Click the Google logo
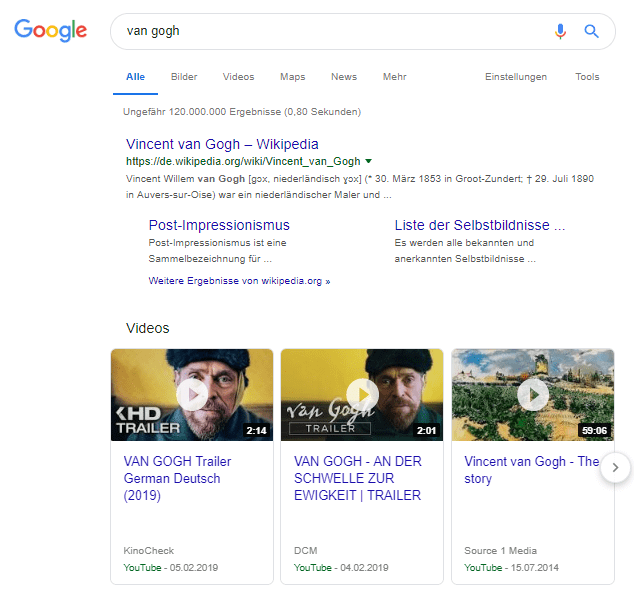The image size is (634, 595). tap(51, 30)
